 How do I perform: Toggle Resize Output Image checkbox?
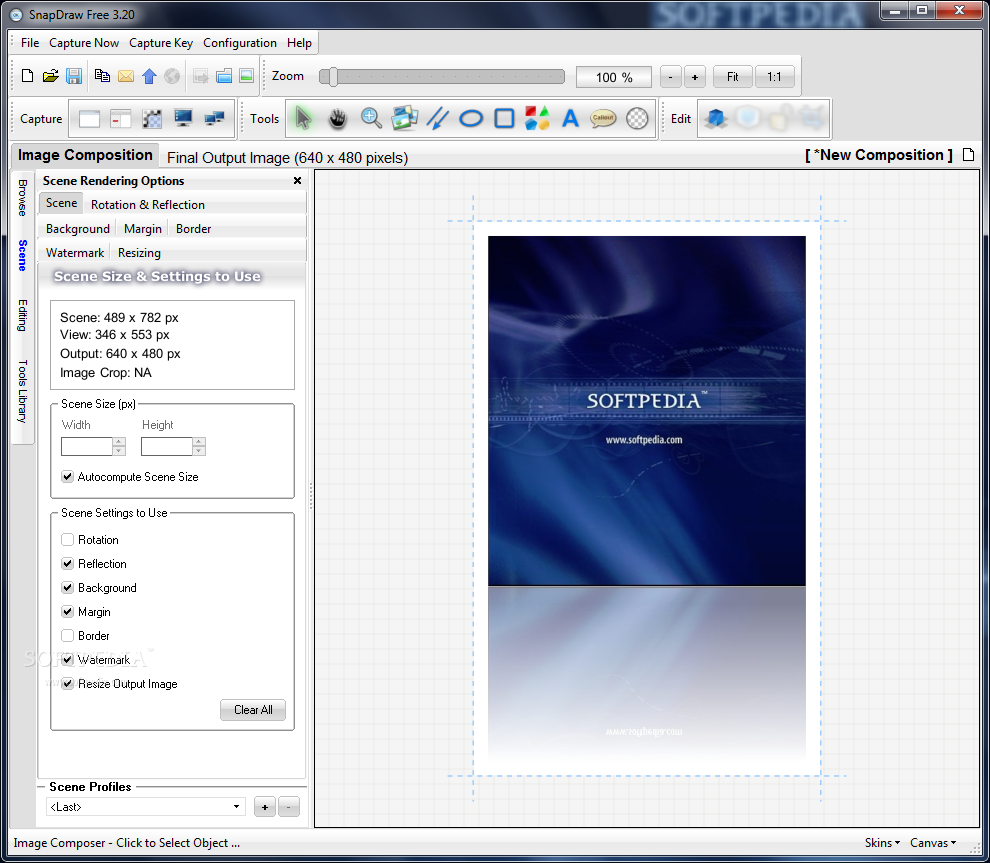click(x=67, y=684)
